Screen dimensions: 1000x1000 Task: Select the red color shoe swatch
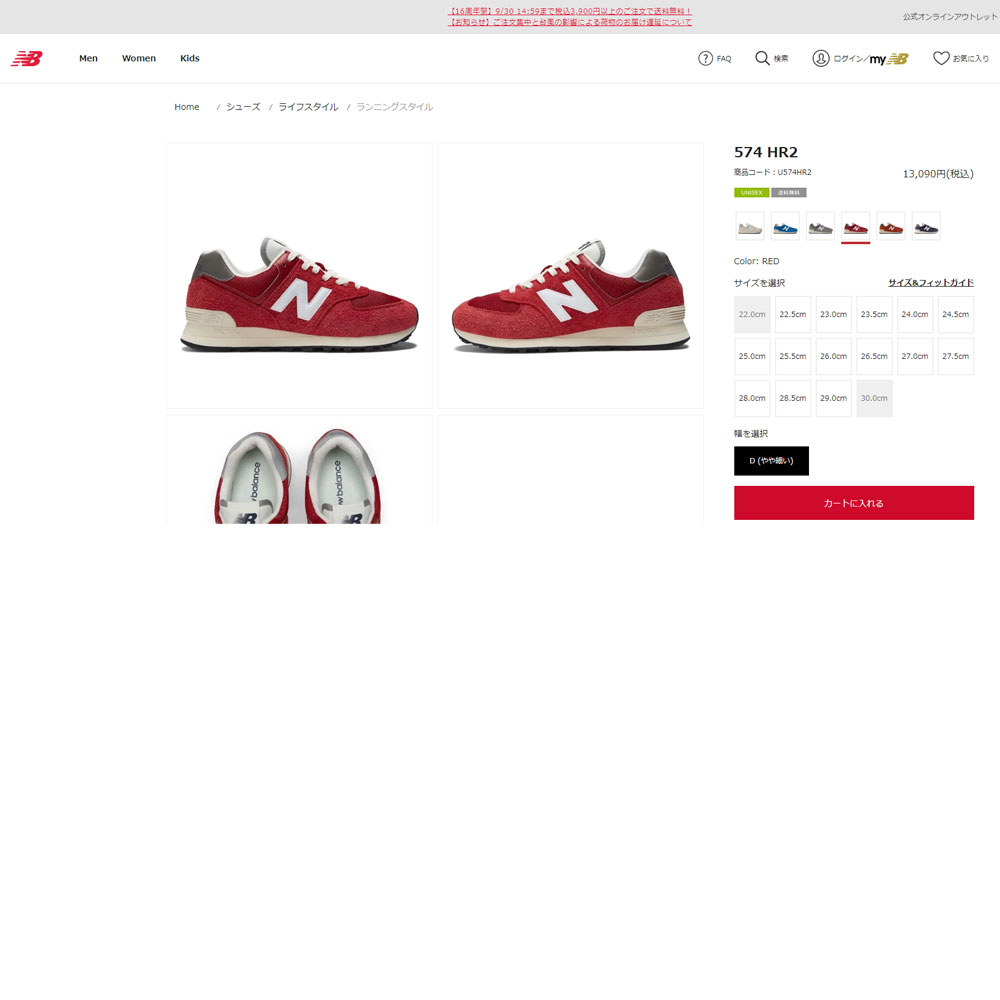click(855, 226)
